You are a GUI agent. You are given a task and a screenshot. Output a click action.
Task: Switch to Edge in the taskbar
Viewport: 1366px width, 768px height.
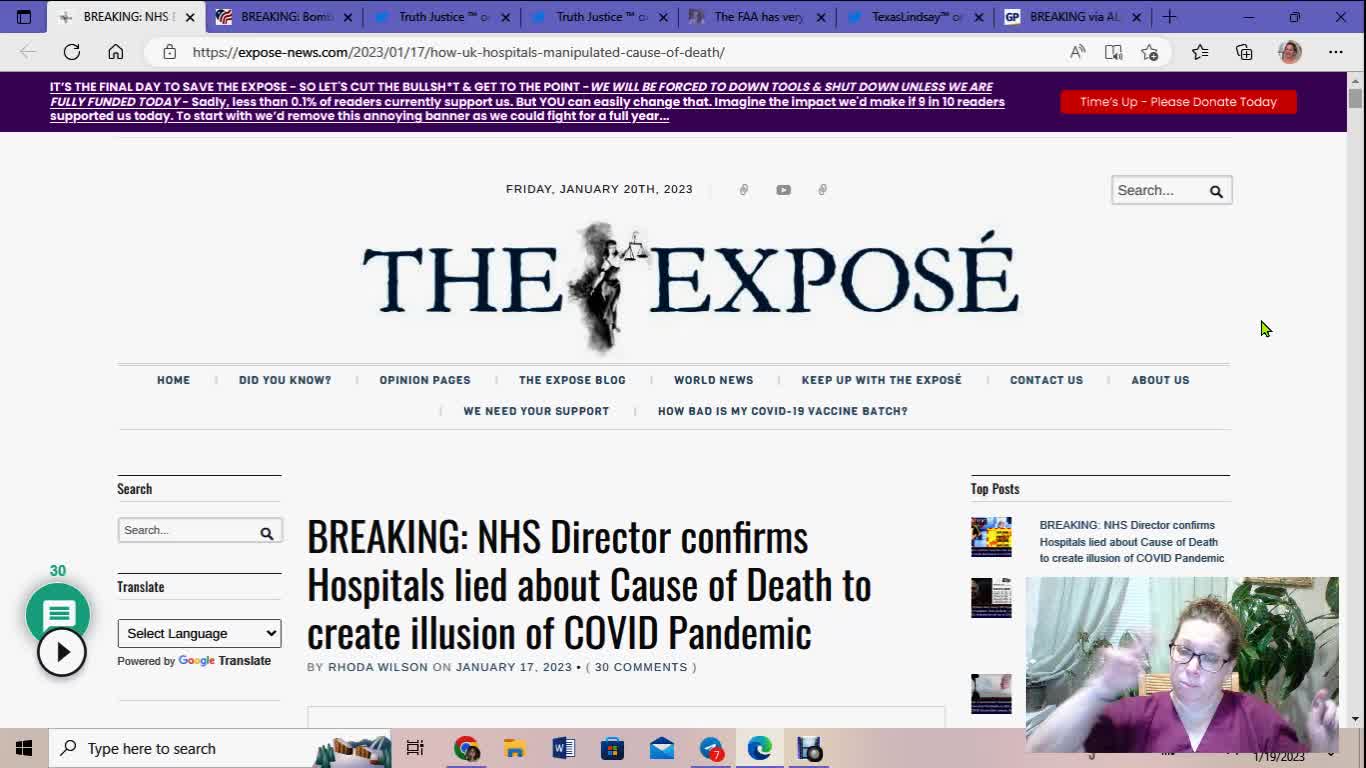[x=760, y=748]
